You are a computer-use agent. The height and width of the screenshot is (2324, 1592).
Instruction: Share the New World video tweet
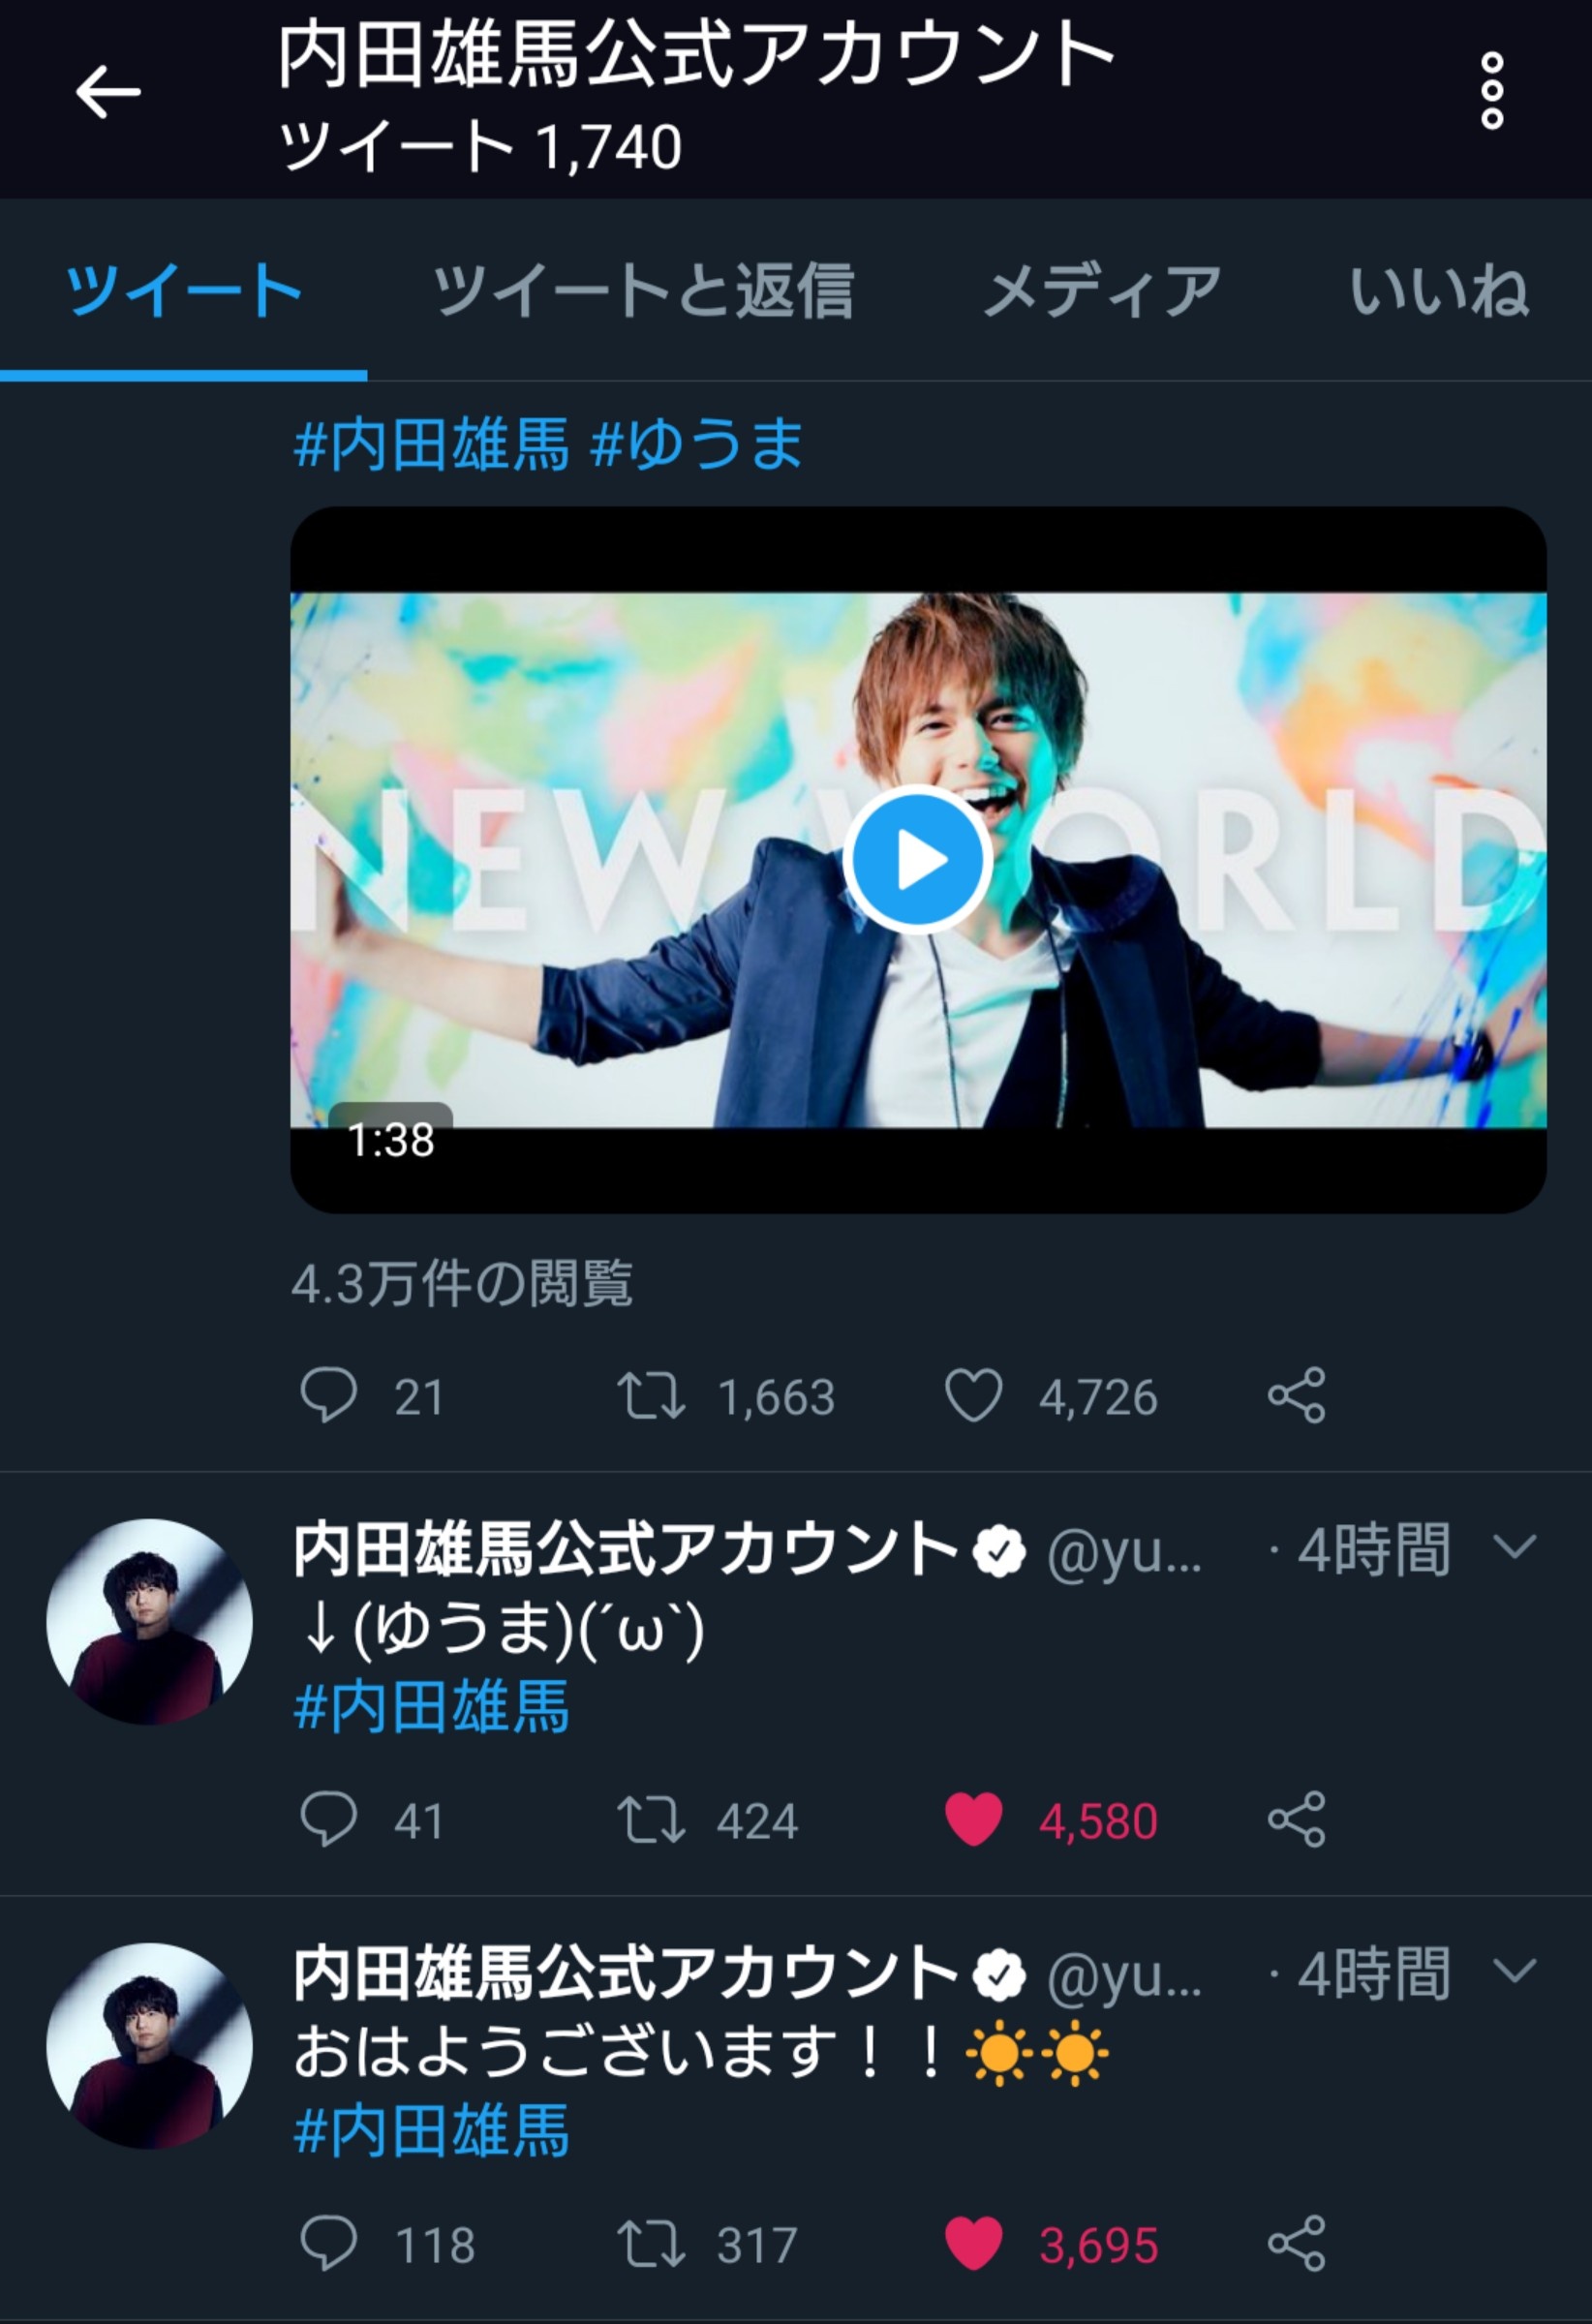tap(1296, 1396)
